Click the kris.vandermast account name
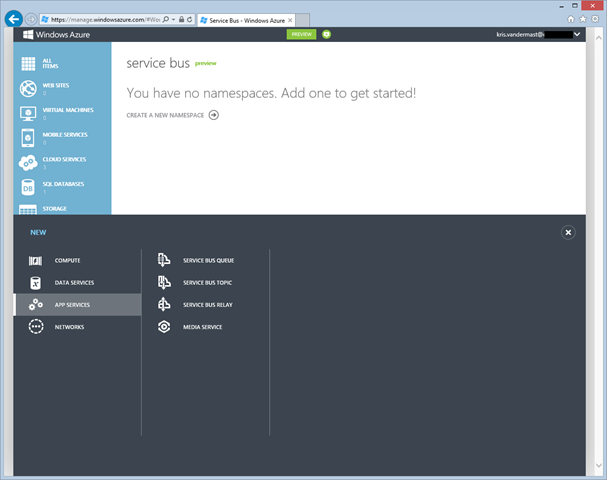Image resolution: width=607 pixels, height=480 pixels. click(x=520, y=34)
